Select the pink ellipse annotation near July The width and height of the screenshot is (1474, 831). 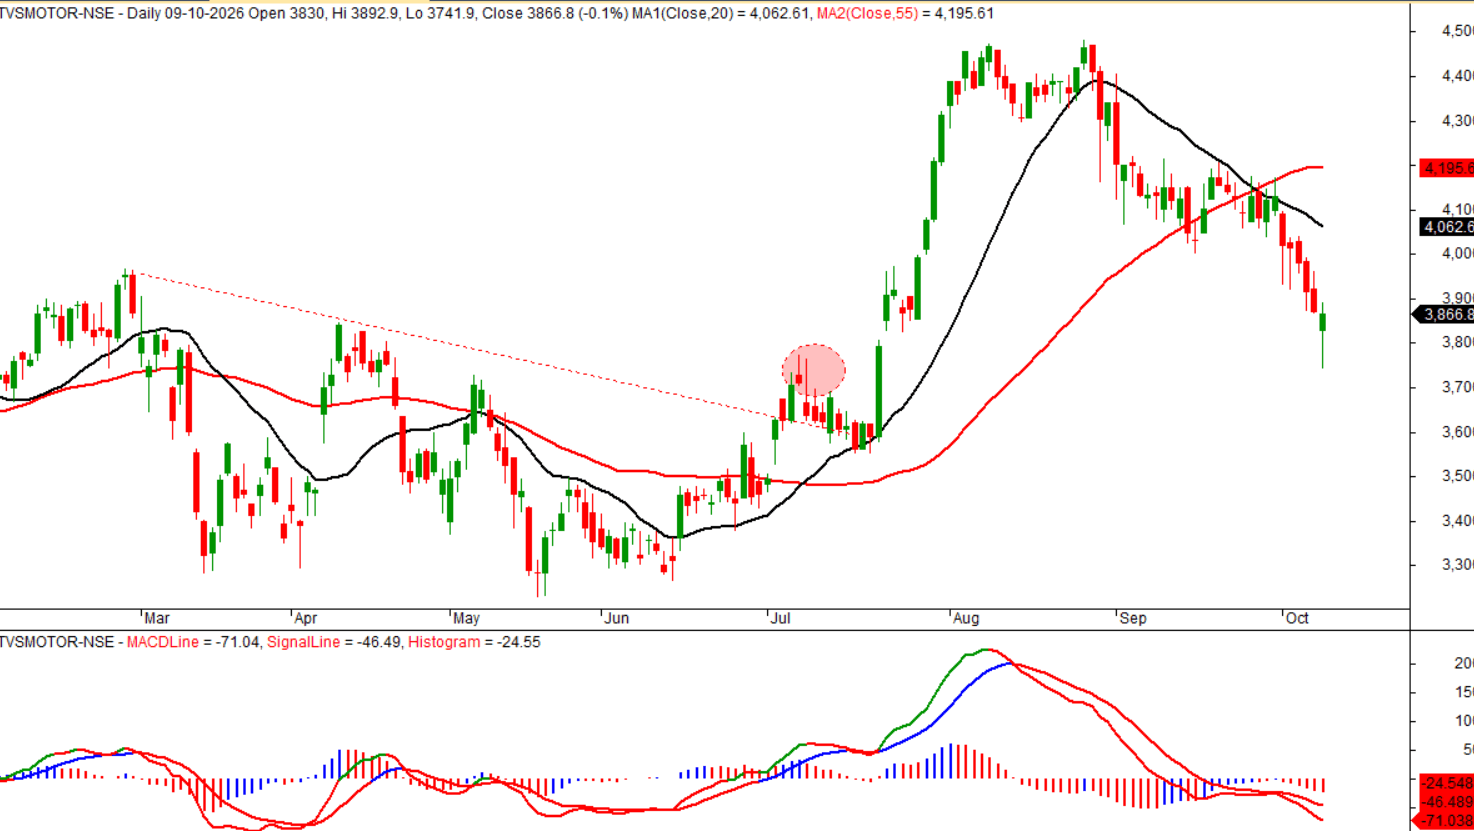tap(813, 370)
